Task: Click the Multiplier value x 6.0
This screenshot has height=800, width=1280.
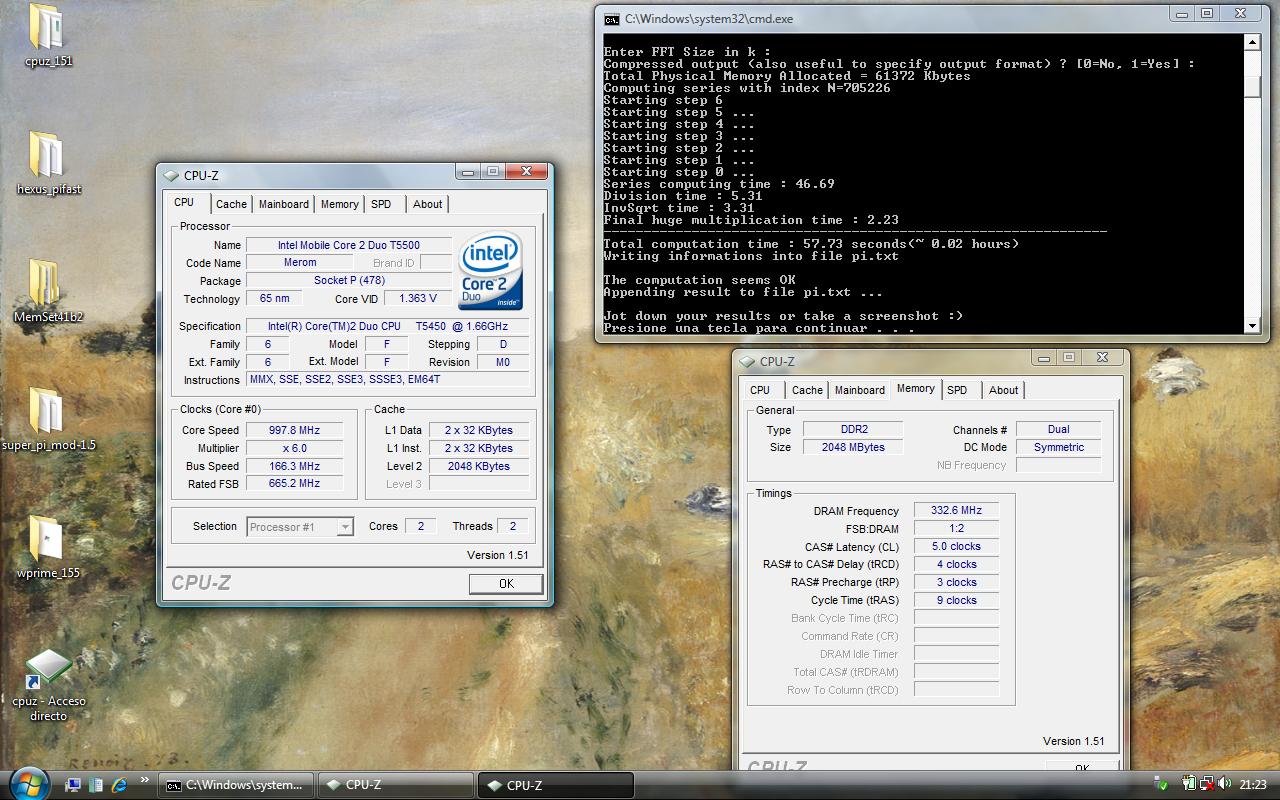Action: (295, 448)
